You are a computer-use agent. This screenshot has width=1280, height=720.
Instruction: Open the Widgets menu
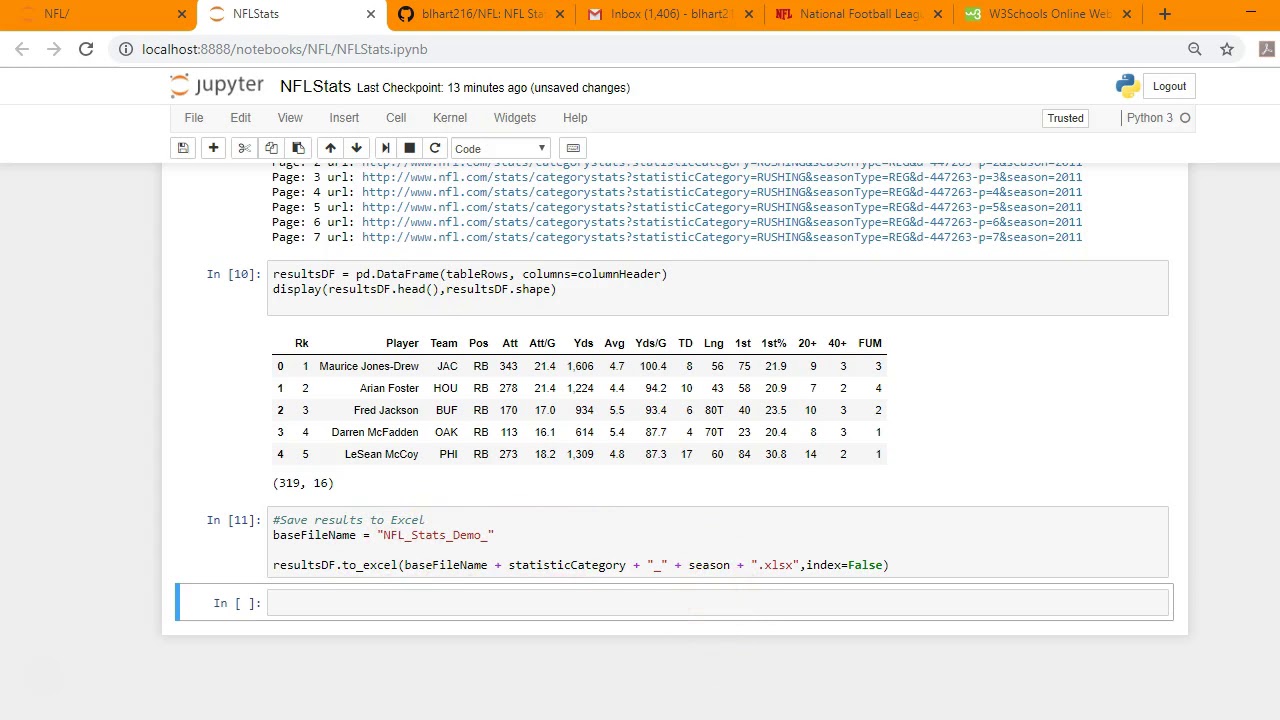(x=515, y=118)
